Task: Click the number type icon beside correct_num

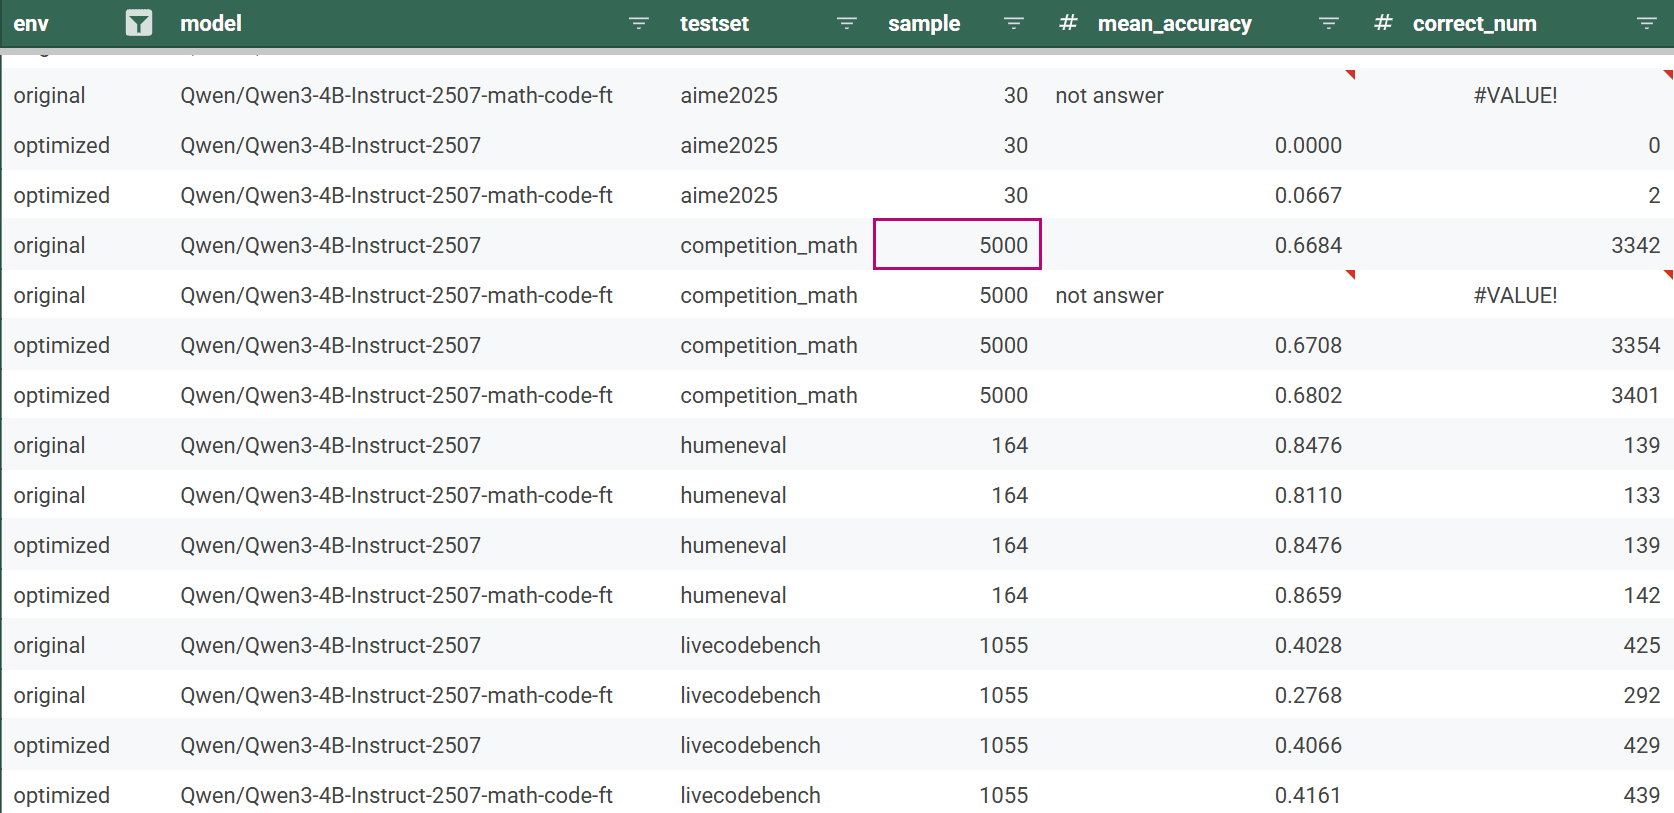Action: pyautogui.click(x=1383, y=22)
